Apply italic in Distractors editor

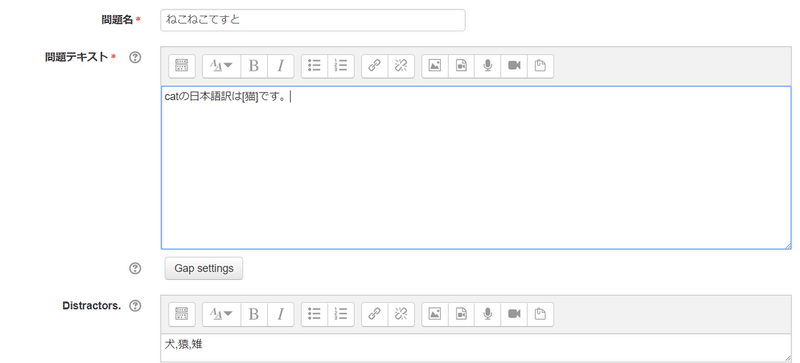click(281, 314)
